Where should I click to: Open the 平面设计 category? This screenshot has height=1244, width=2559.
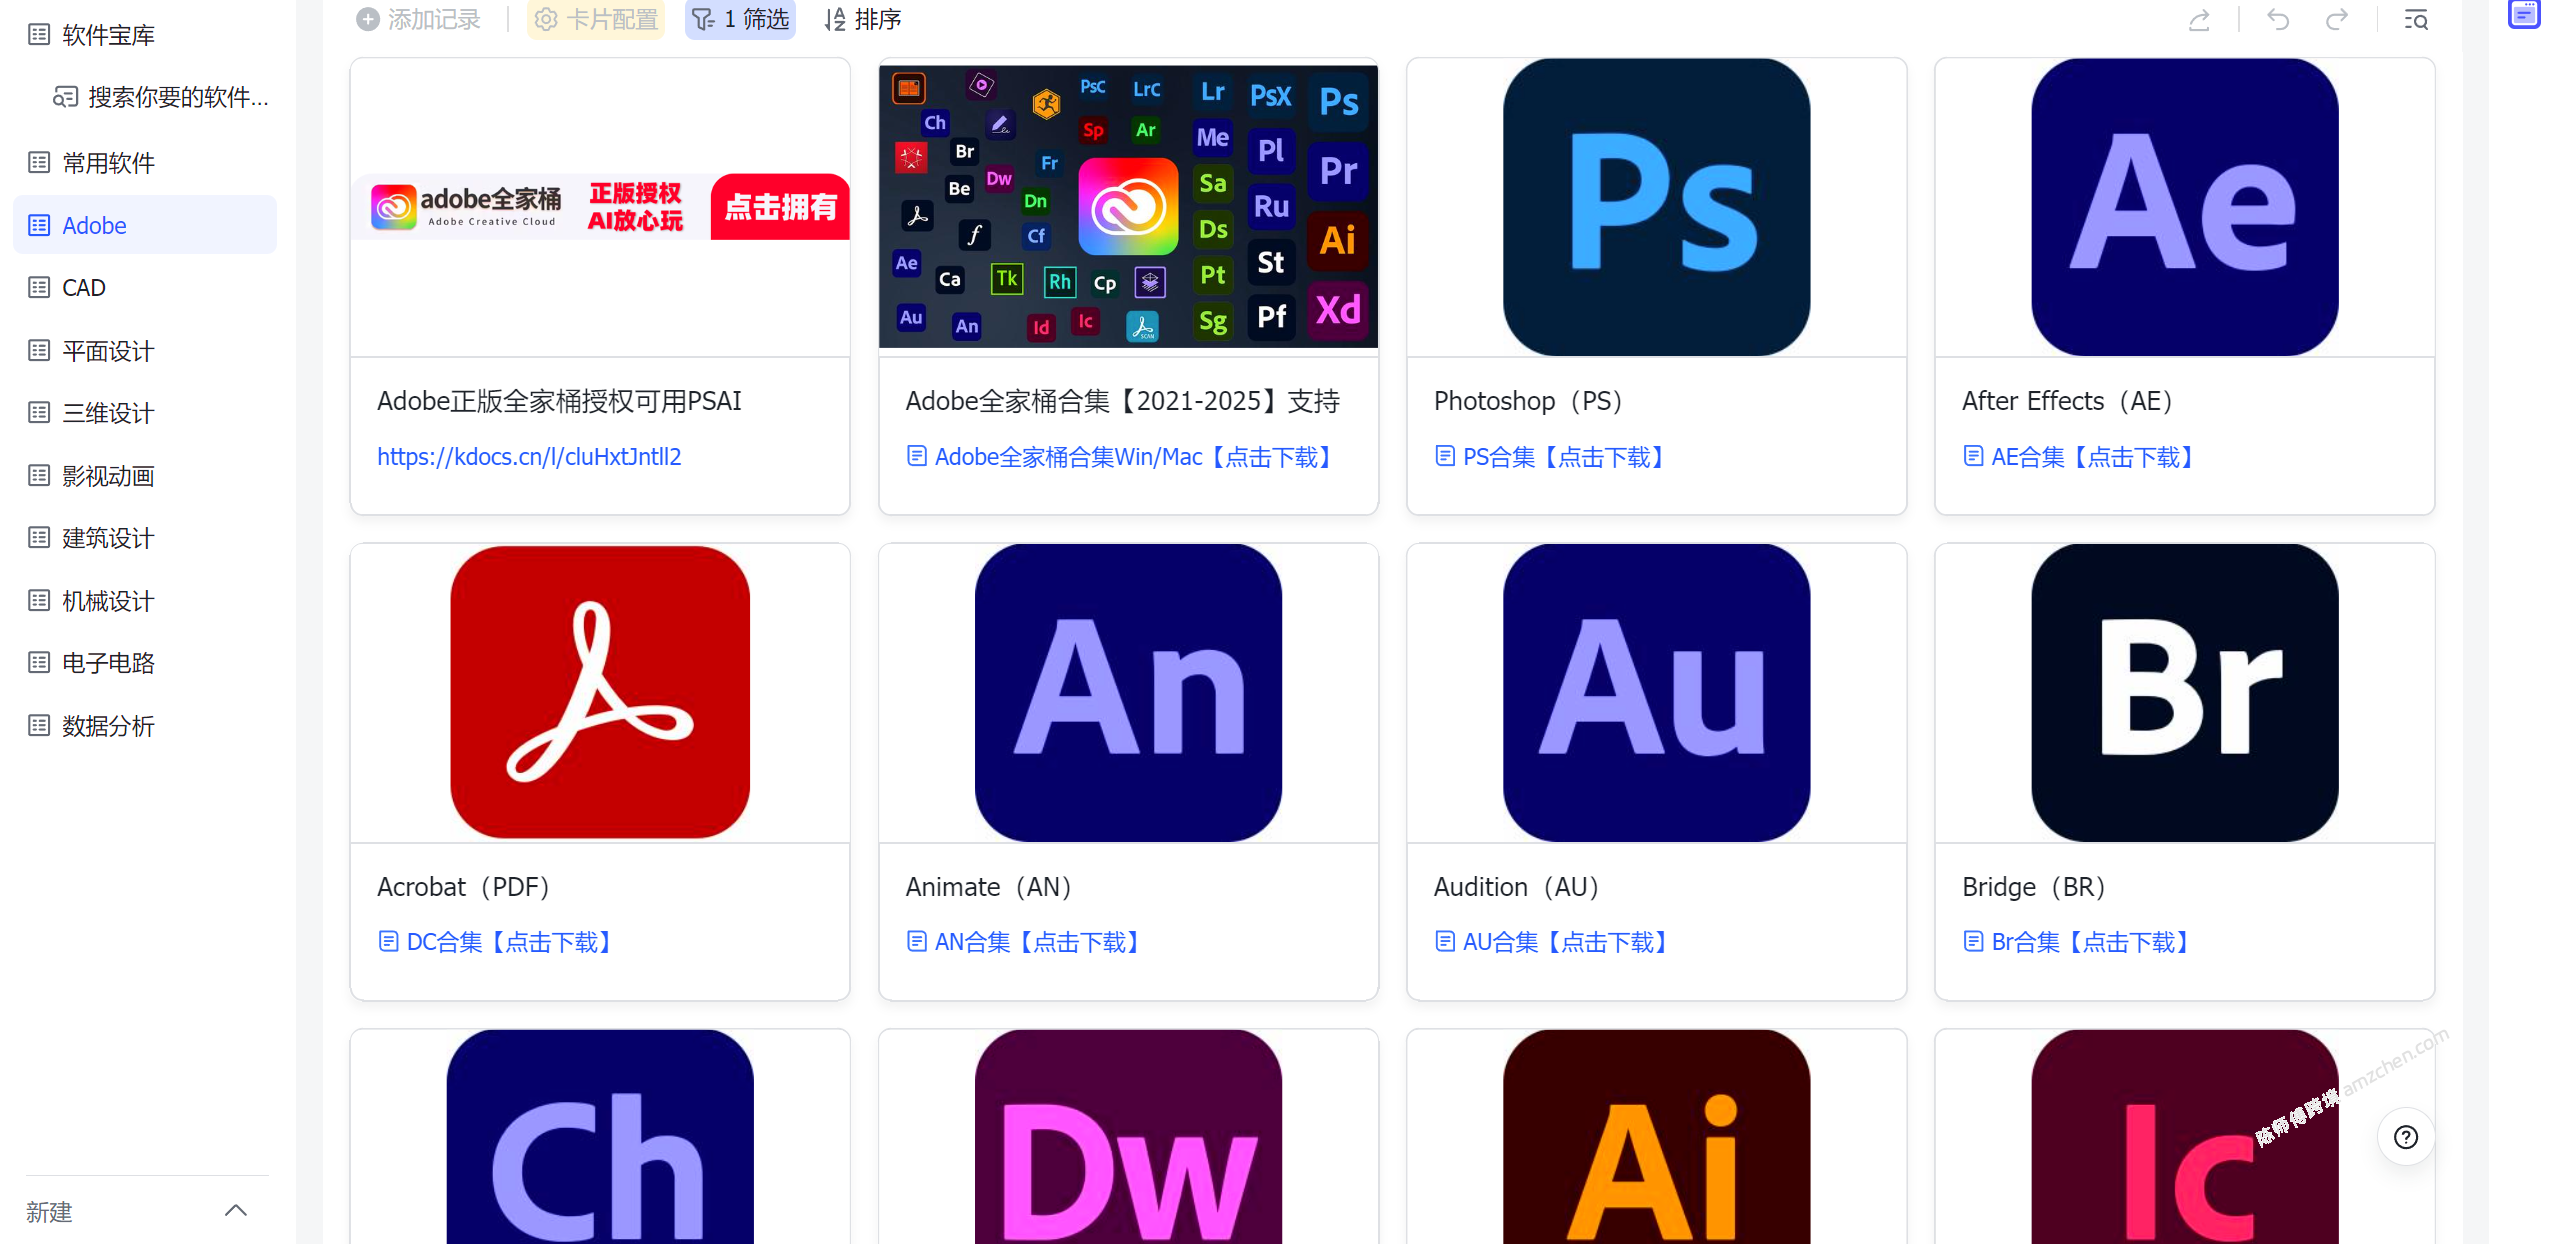(145, 351)
